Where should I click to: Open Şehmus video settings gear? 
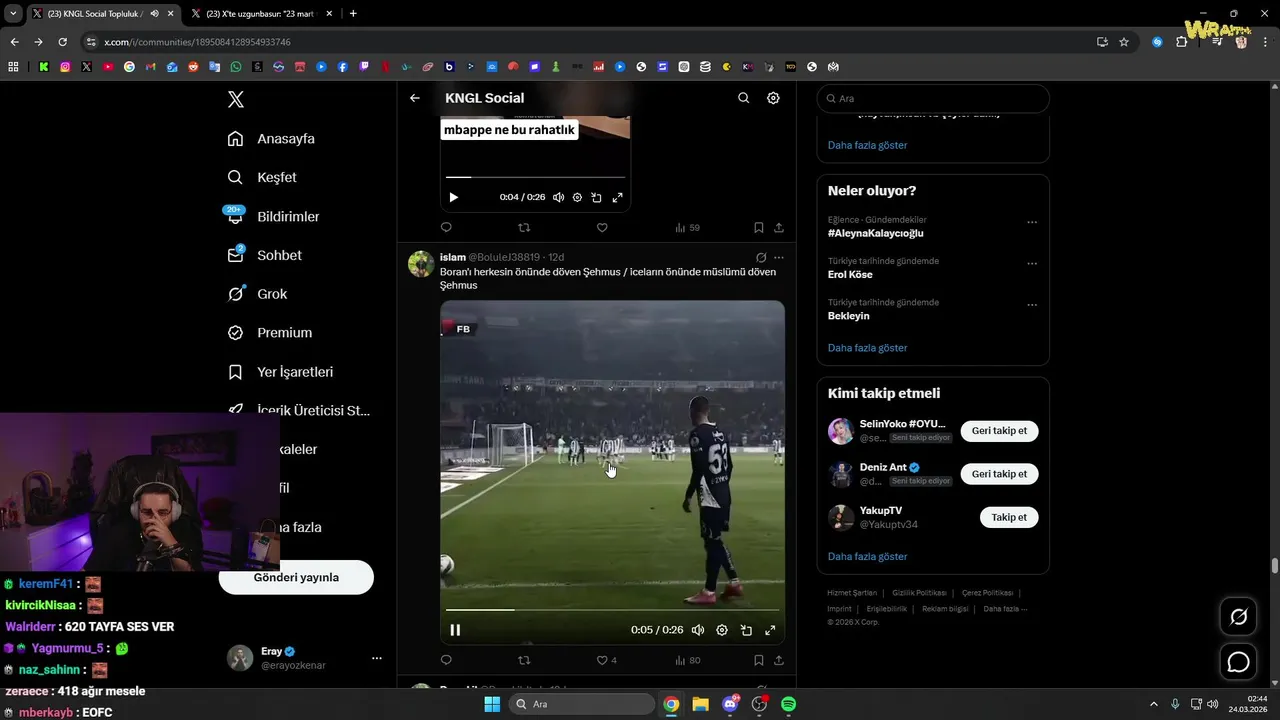coord(722,630)
